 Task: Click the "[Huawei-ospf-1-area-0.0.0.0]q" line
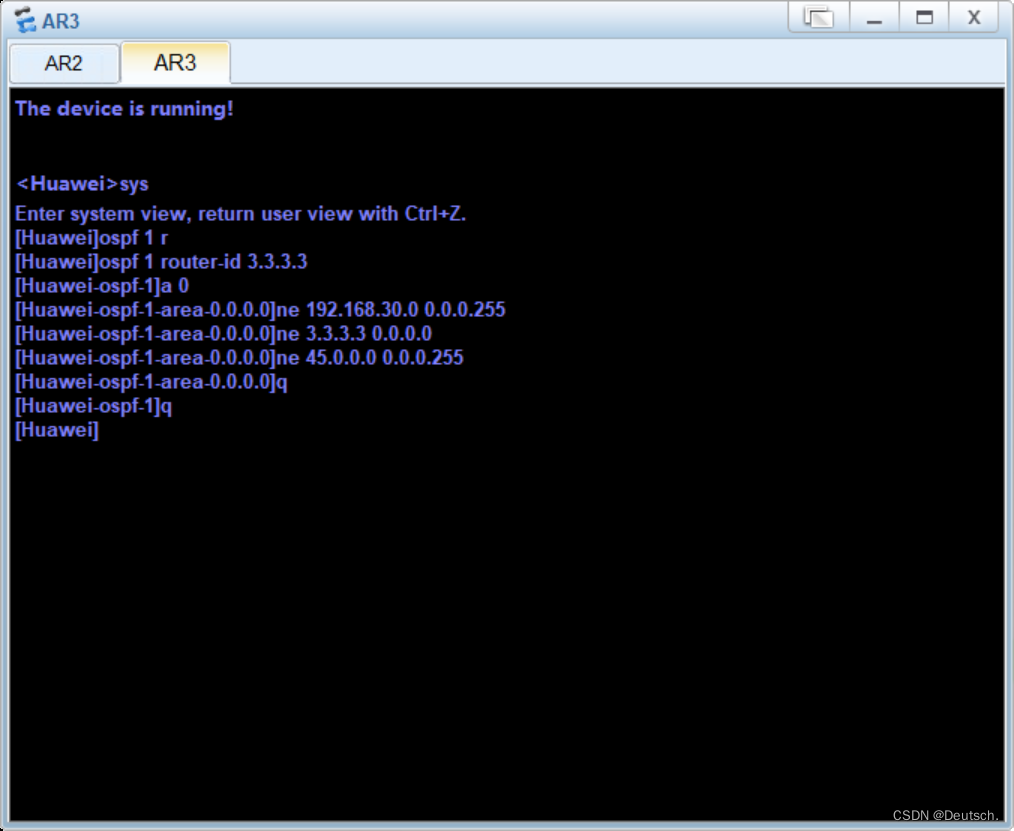point(151,382)
